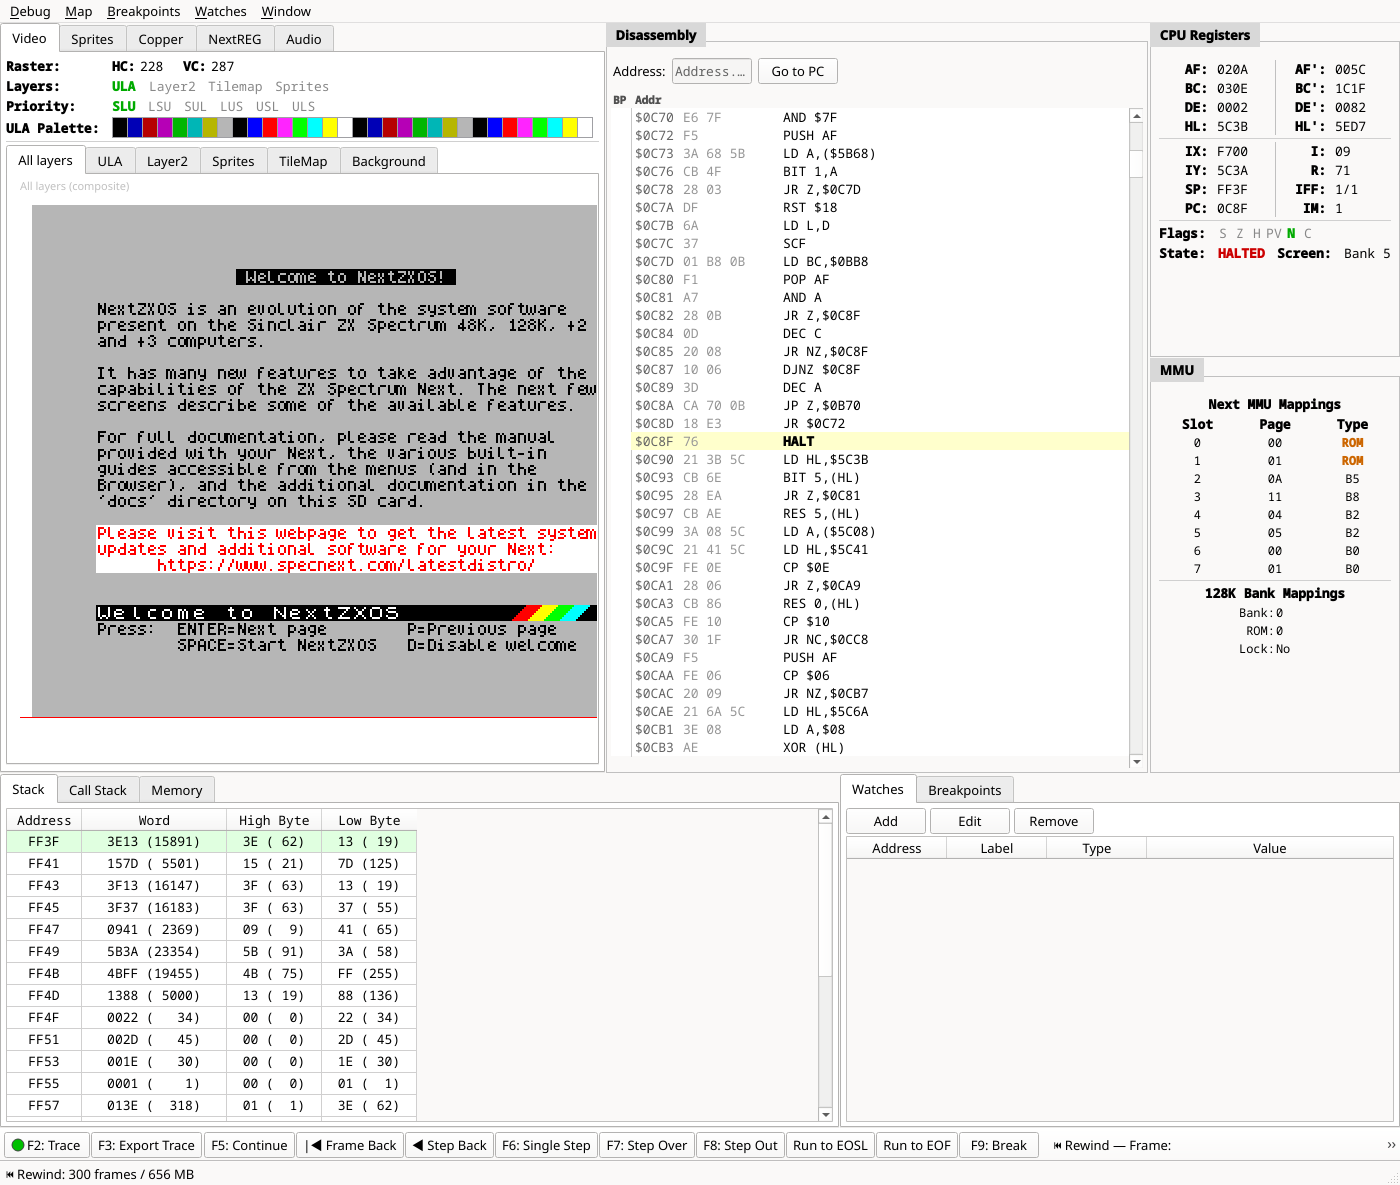
Task: Switch to the Call Stack tab
Action: click(x=98, y=790)
